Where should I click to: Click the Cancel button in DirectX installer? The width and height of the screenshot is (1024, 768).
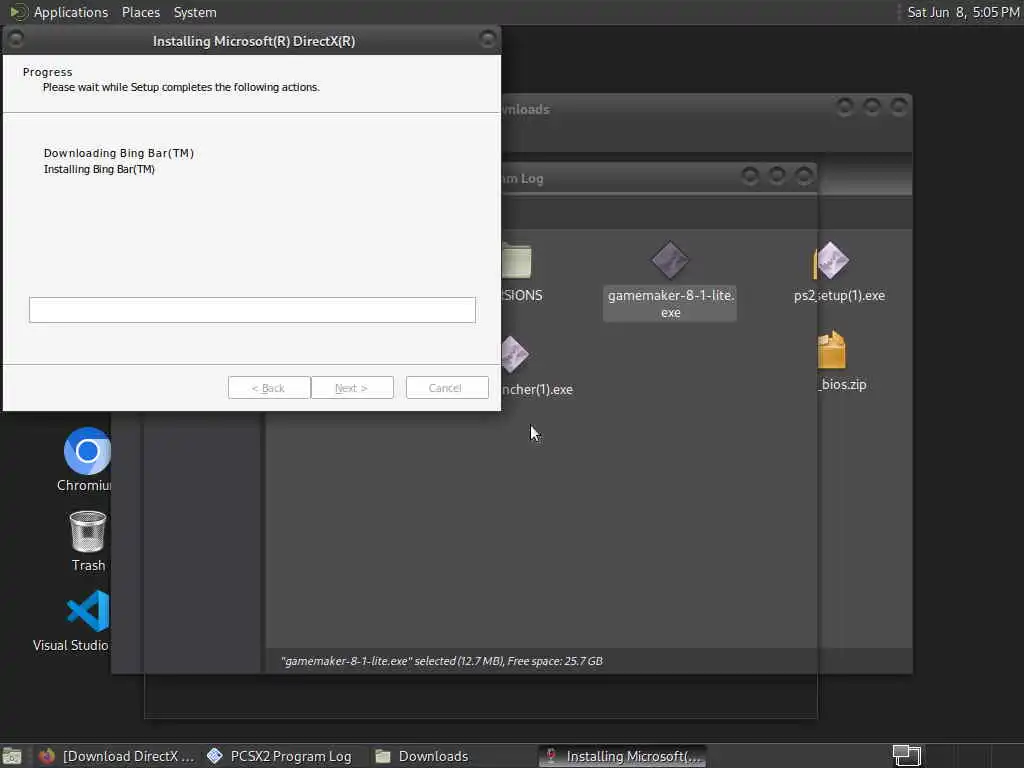tap(447, 387)
